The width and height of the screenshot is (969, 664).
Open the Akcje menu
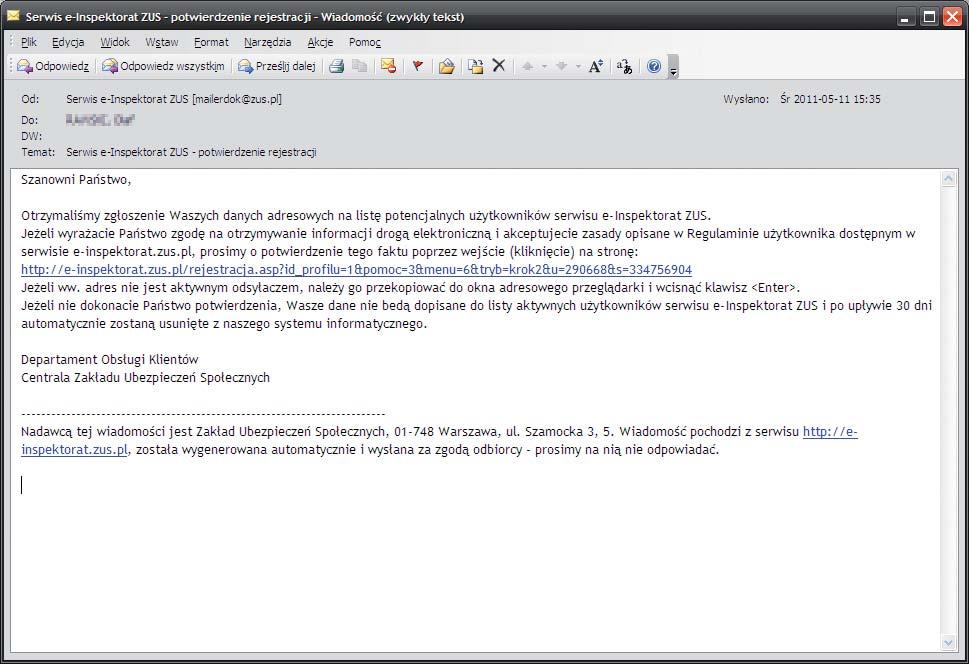320,42
